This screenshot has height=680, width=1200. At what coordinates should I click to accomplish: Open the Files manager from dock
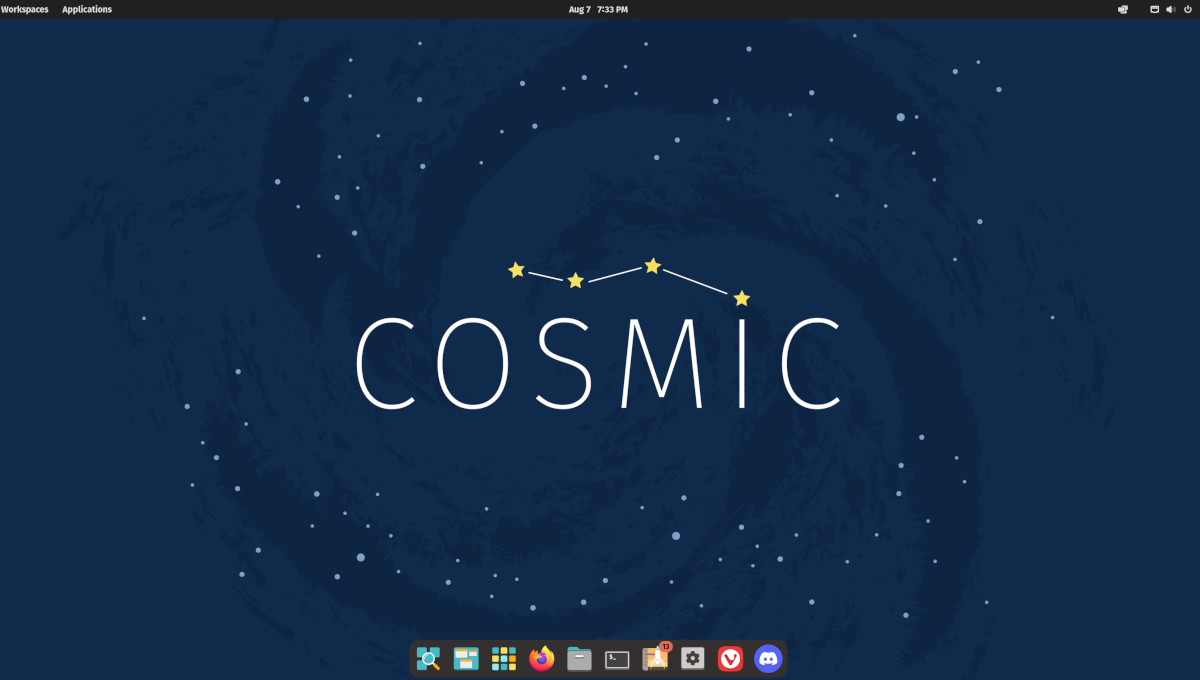579,658
